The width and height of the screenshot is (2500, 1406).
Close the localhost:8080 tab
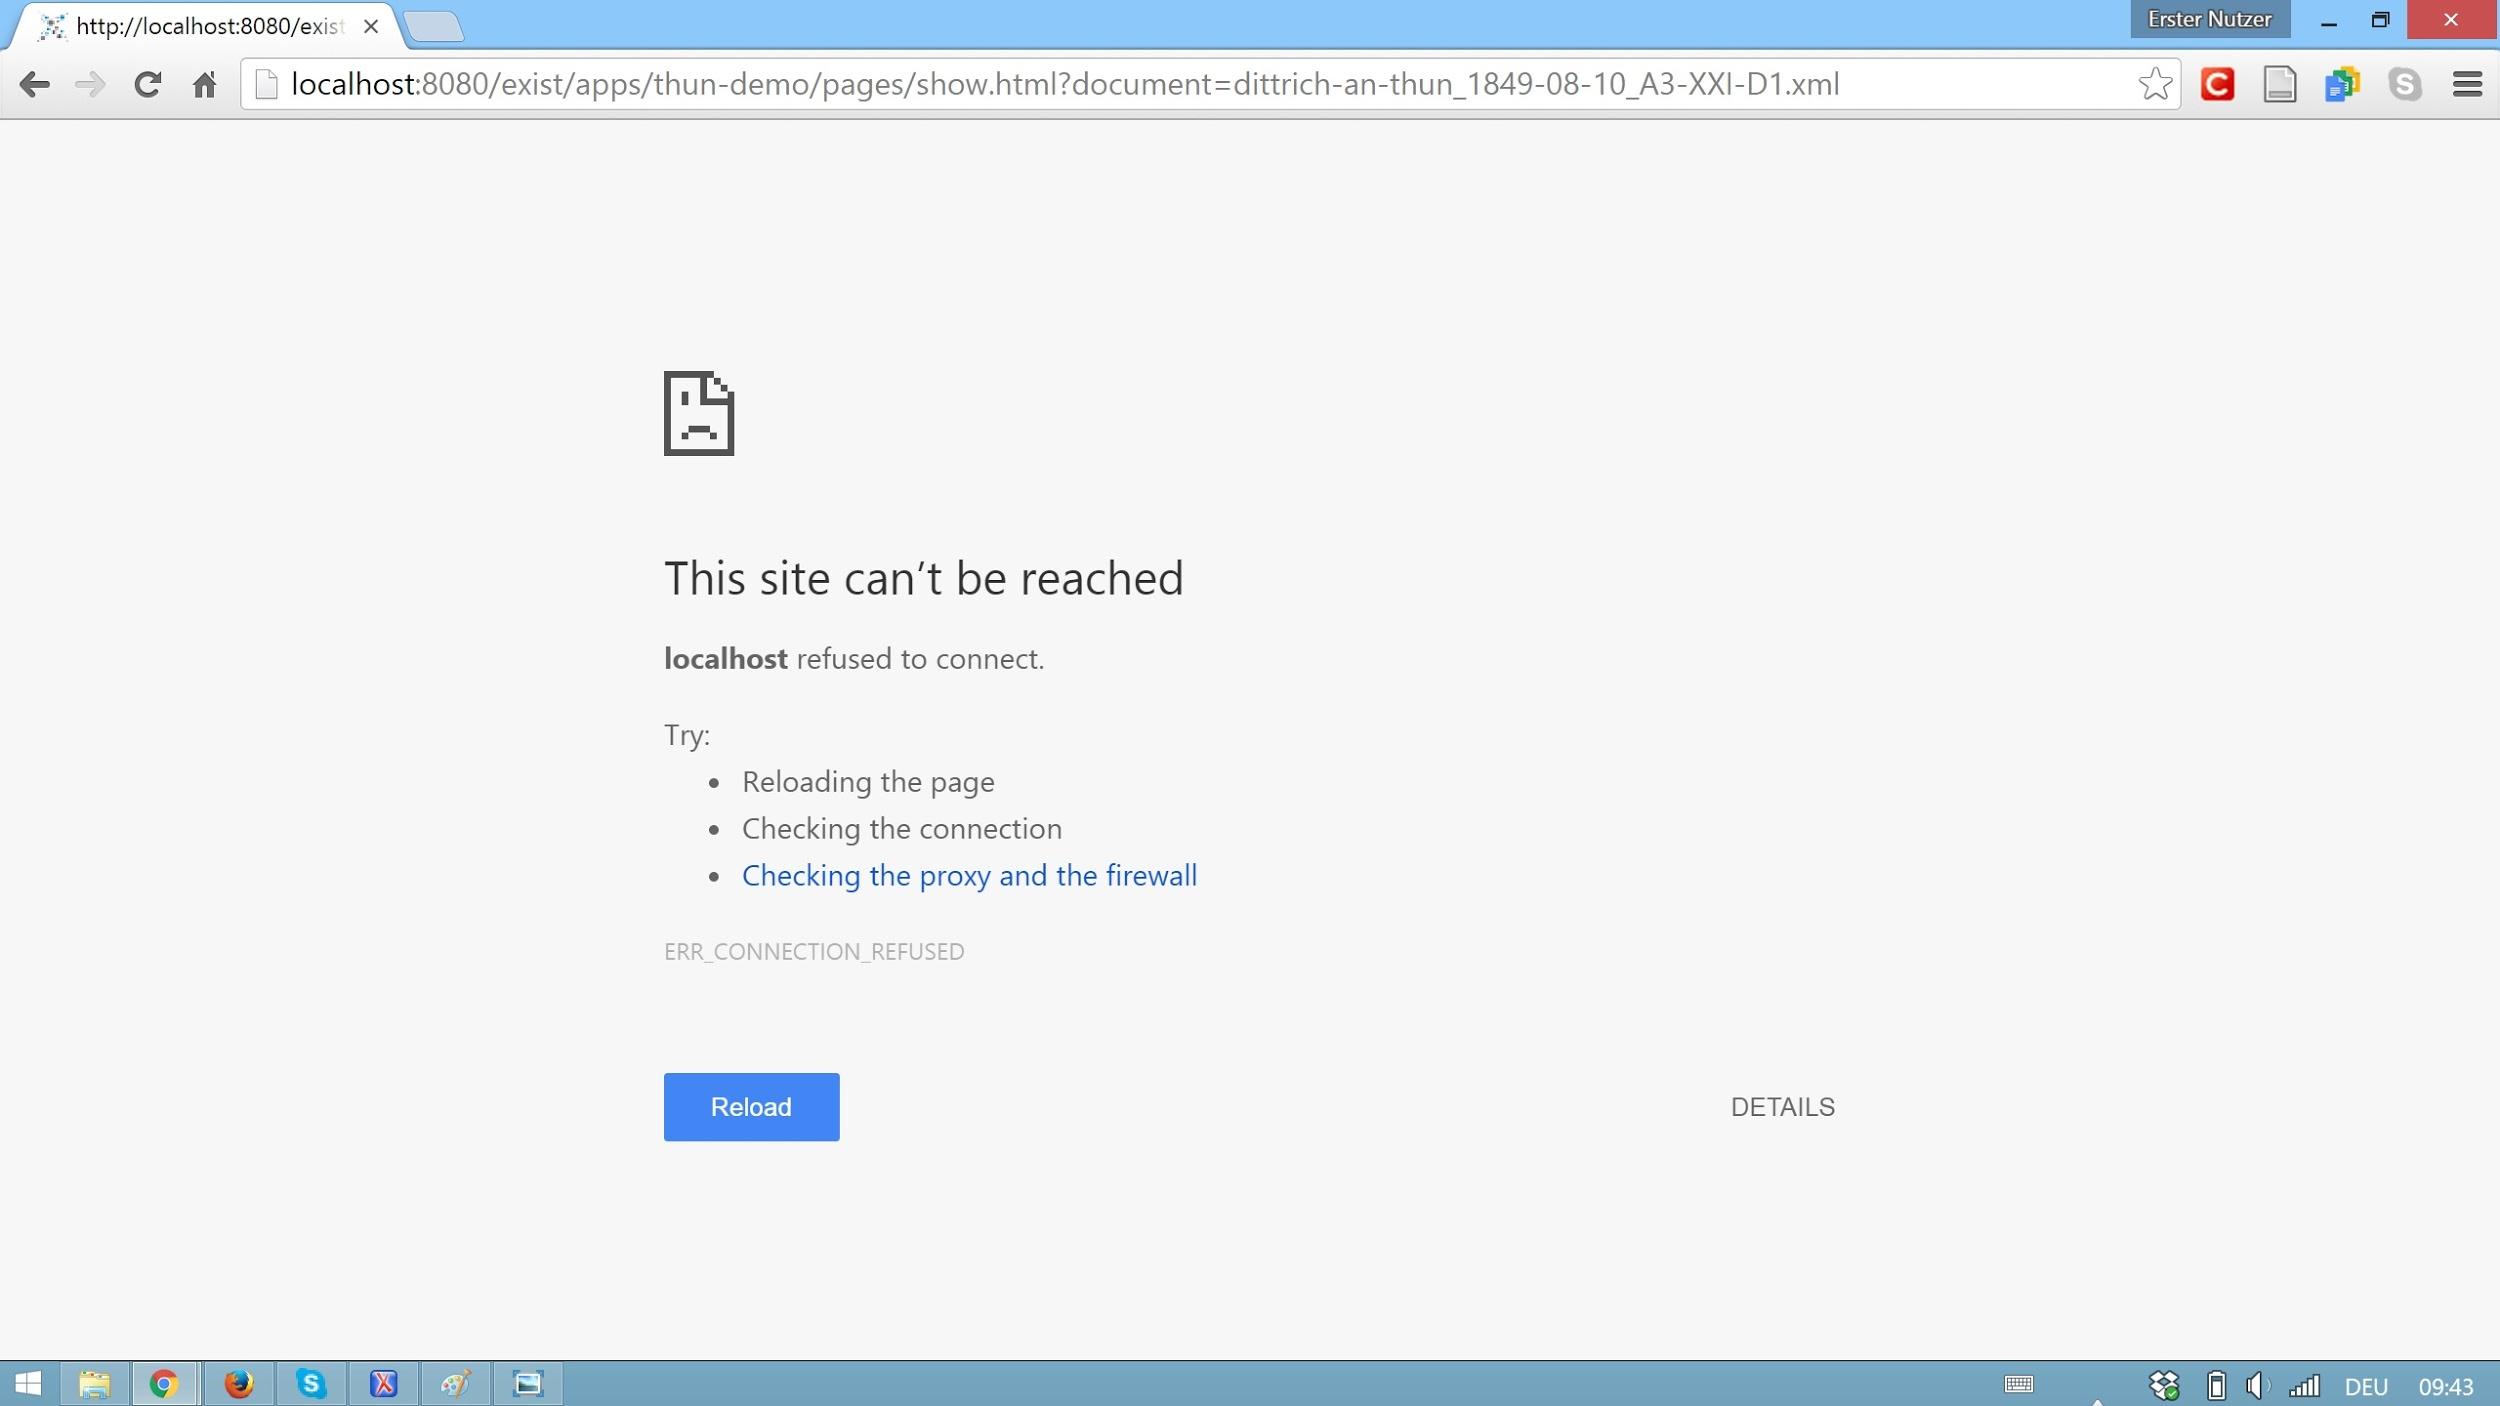pos(371,26)
